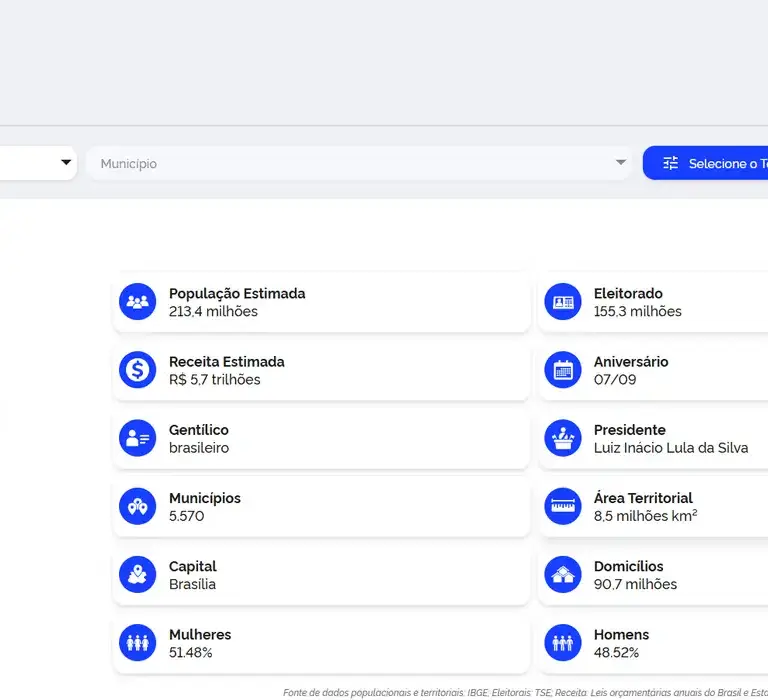Click the Aniversário calendar icon
The height and width of the screenshot is (700, 768).
(563, 370)
